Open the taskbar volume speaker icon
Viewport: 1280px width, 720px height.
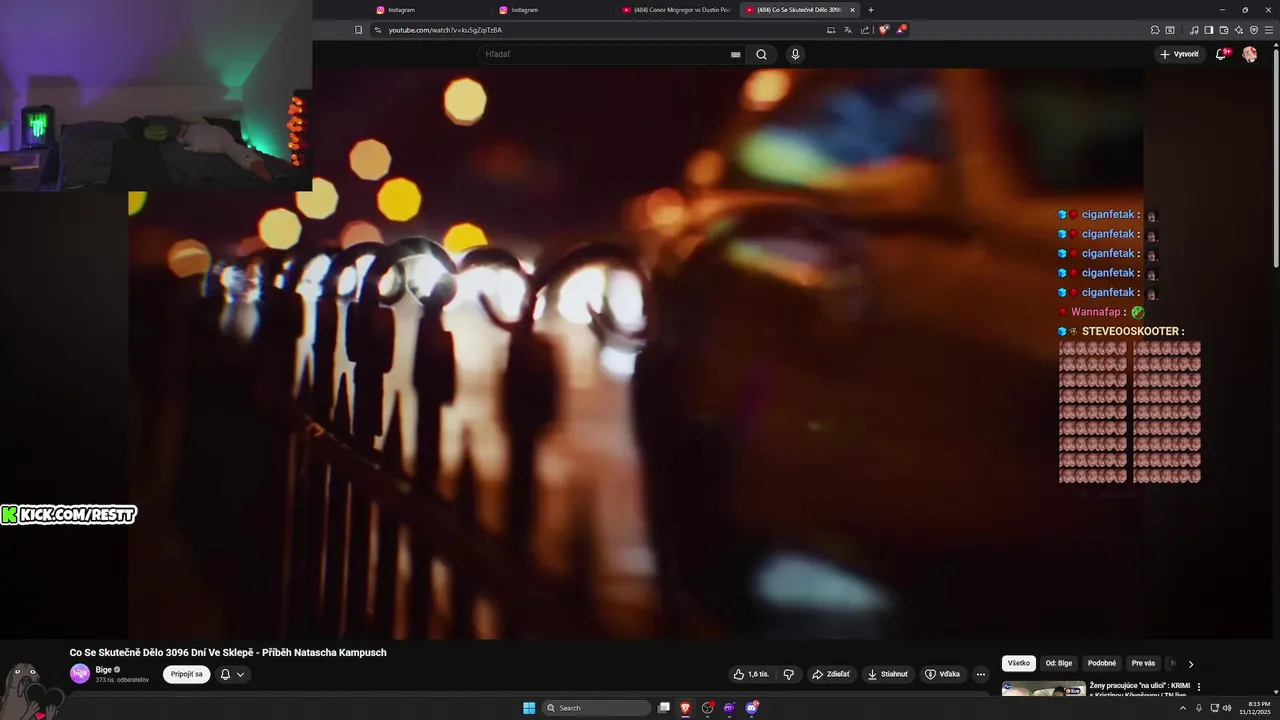[x=1227, y=708]
